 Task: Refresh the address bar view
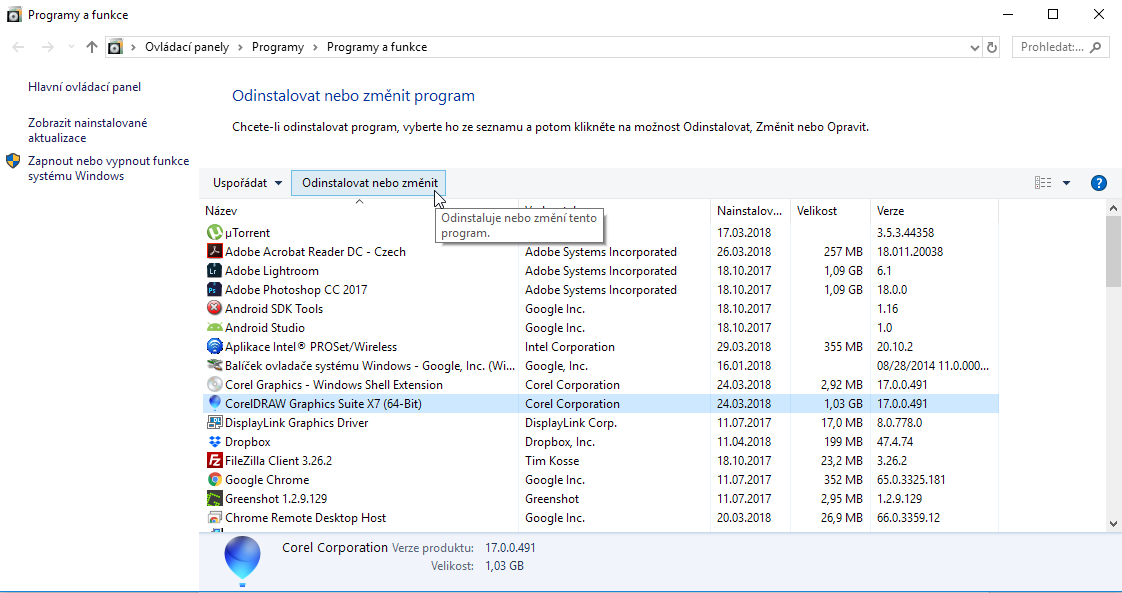tap(992, 47)
